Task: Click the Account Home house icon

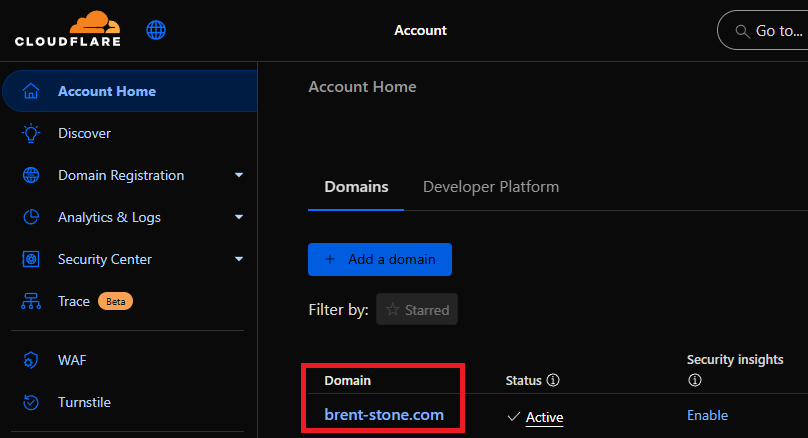Action: (31, 91)
